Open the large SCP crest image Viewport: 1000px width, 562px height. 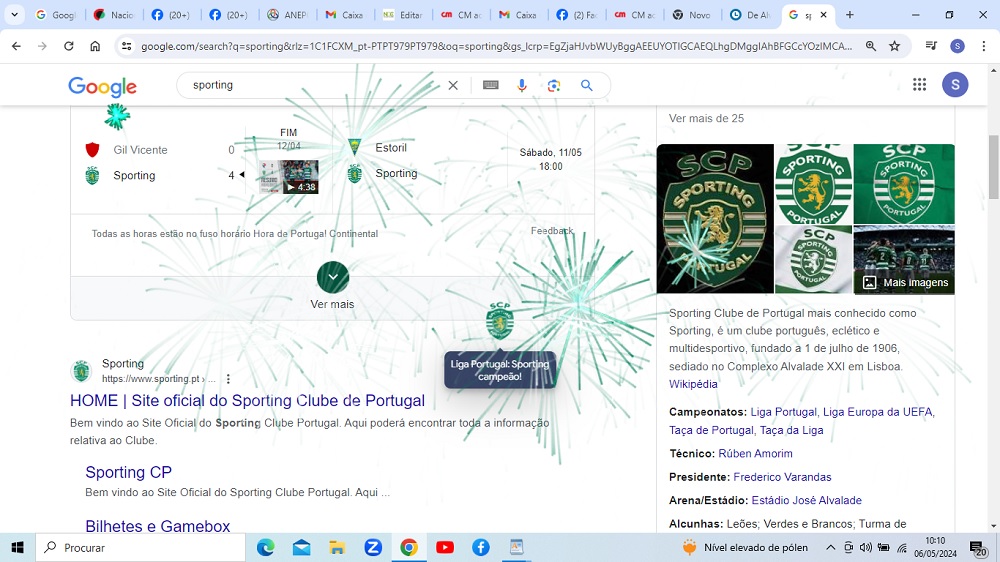click(x=715, y=218)
